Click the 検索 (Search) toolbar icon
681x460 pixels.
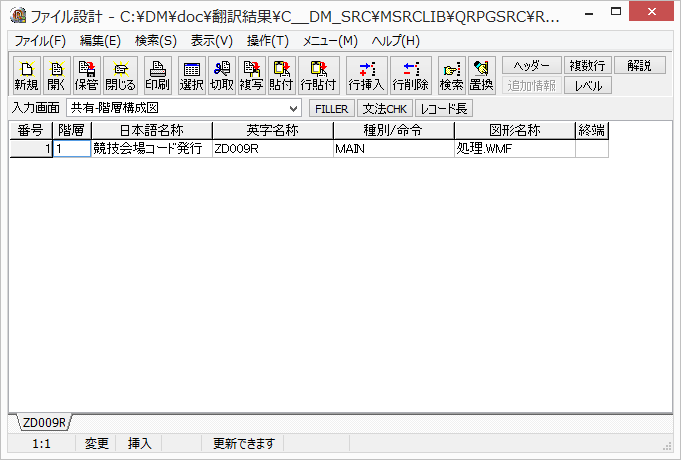(452, 75)
